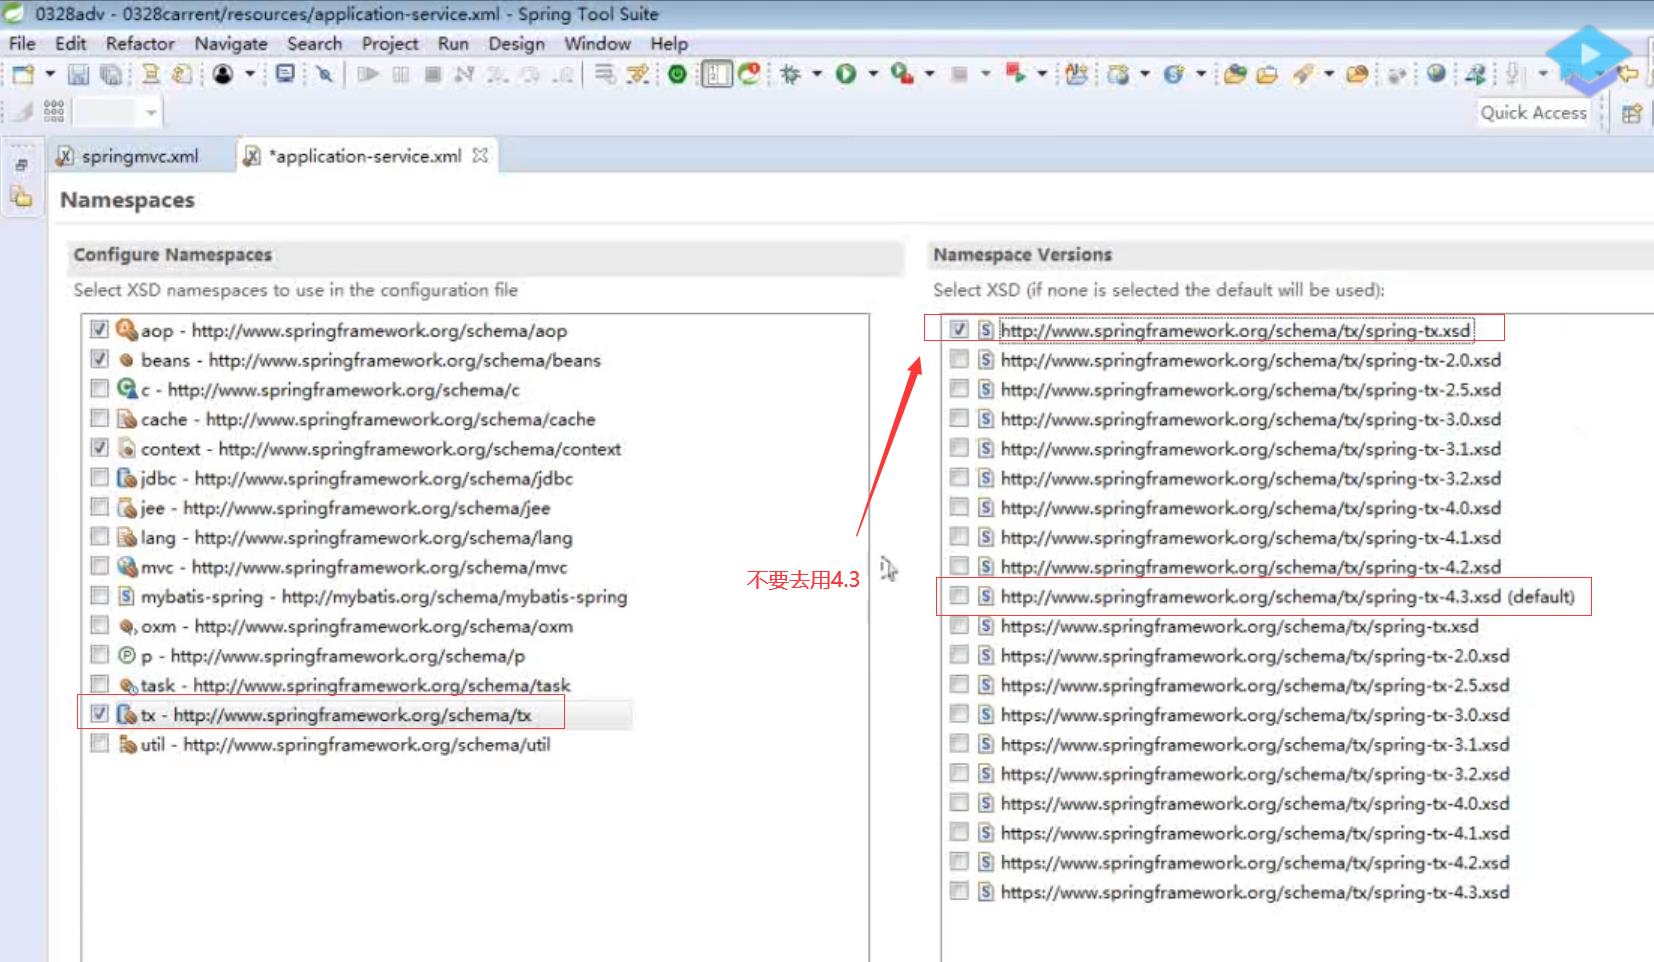Uncheck the aop namespace checkbox
Viewport: 1654px width, 962px height.
coord(99,329)
